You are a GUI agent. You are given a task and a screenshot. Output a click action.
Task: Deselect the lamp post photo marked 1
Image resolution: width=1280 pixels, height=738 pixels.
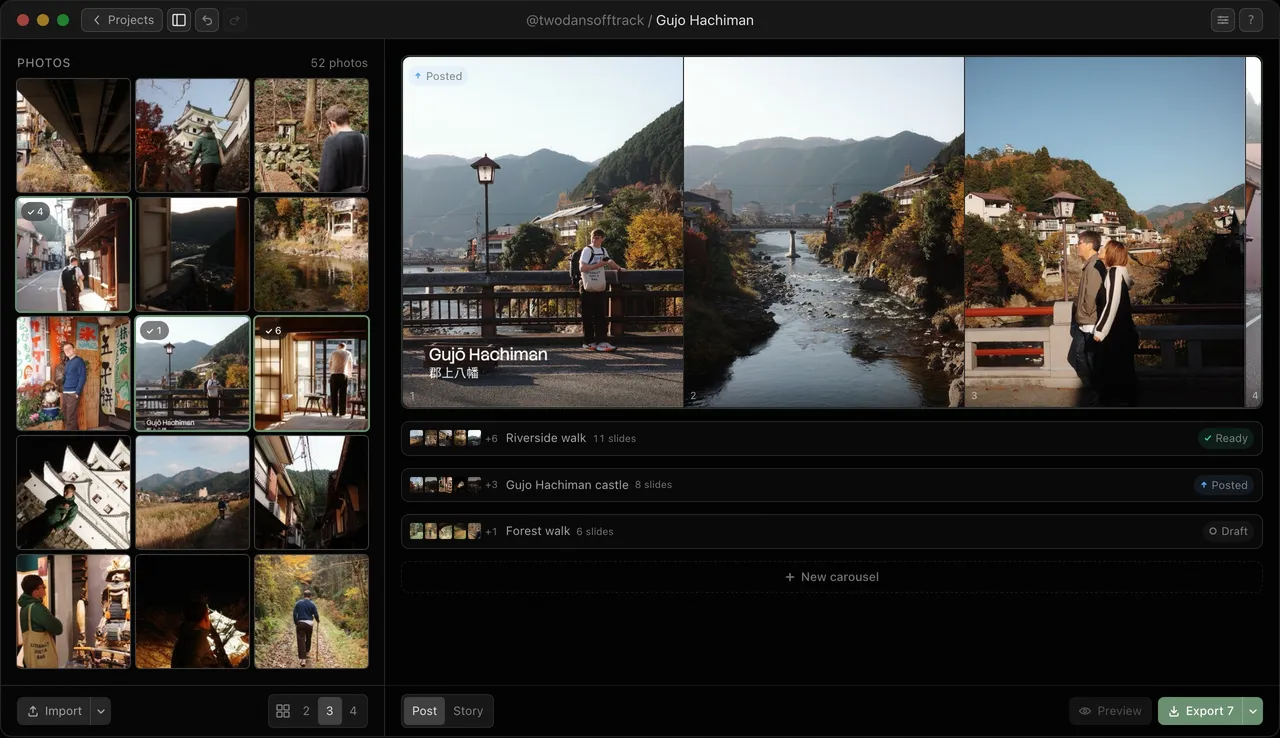click(192, 373)
